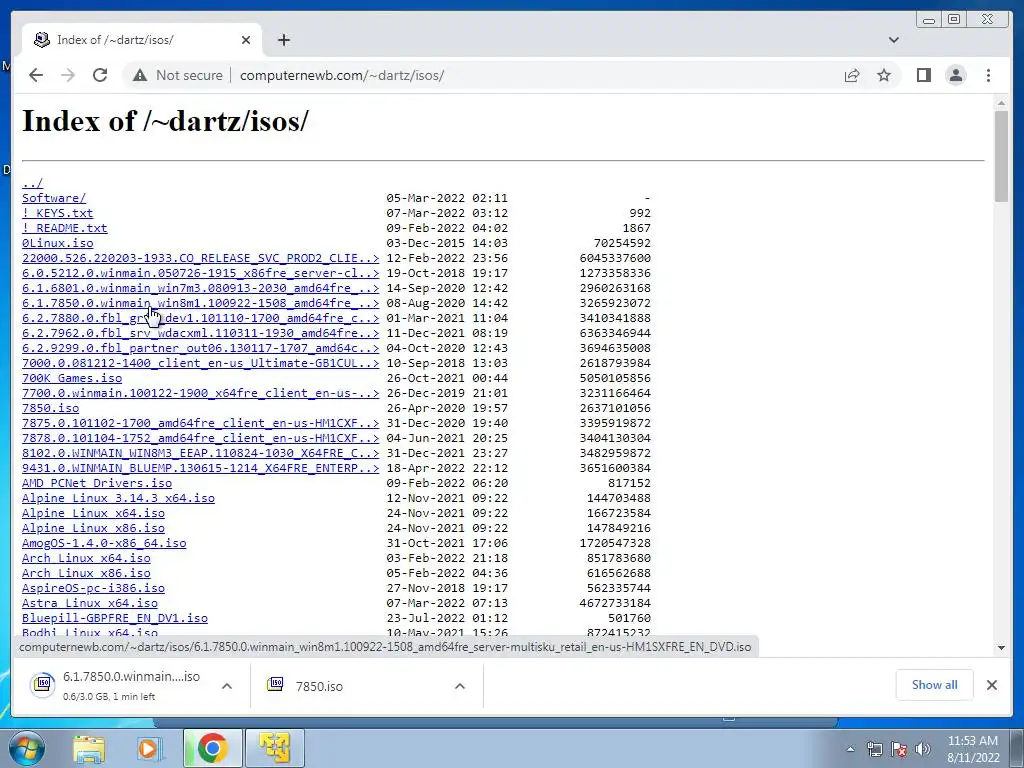Download 6.2.9299.0.fbl_partner_out06 iso
Viewport: 1024px width, 768px height.
(200, 348)
